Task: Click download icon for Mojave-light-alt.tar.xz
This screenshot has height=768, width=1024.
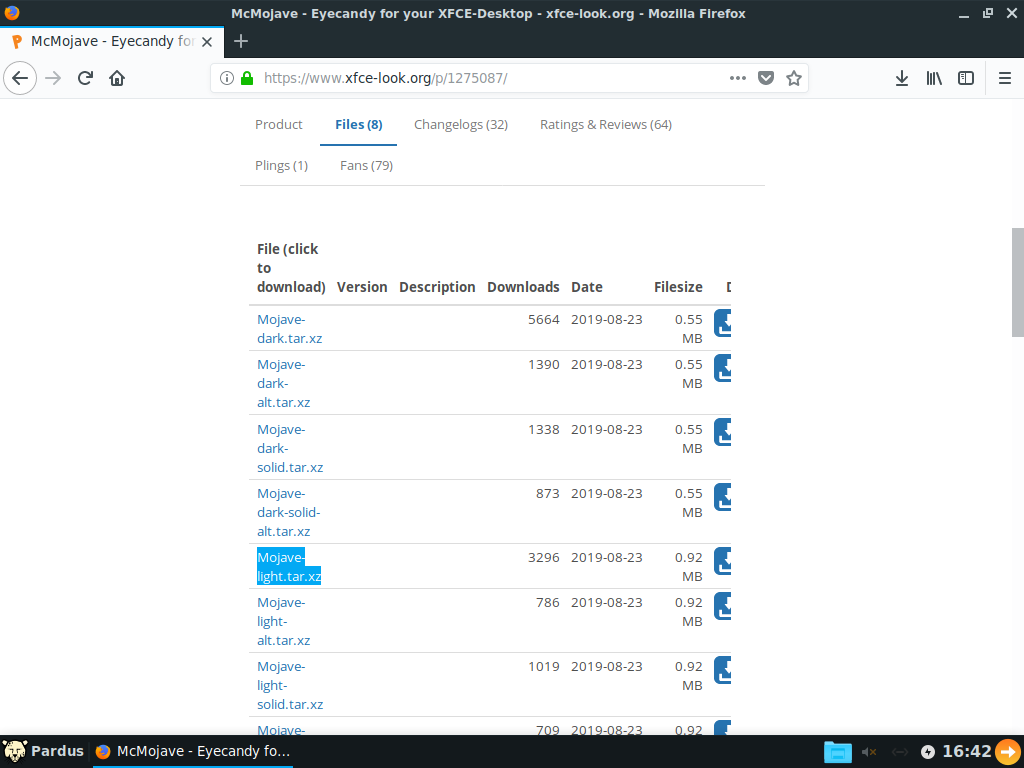Action: coord(722,606)
